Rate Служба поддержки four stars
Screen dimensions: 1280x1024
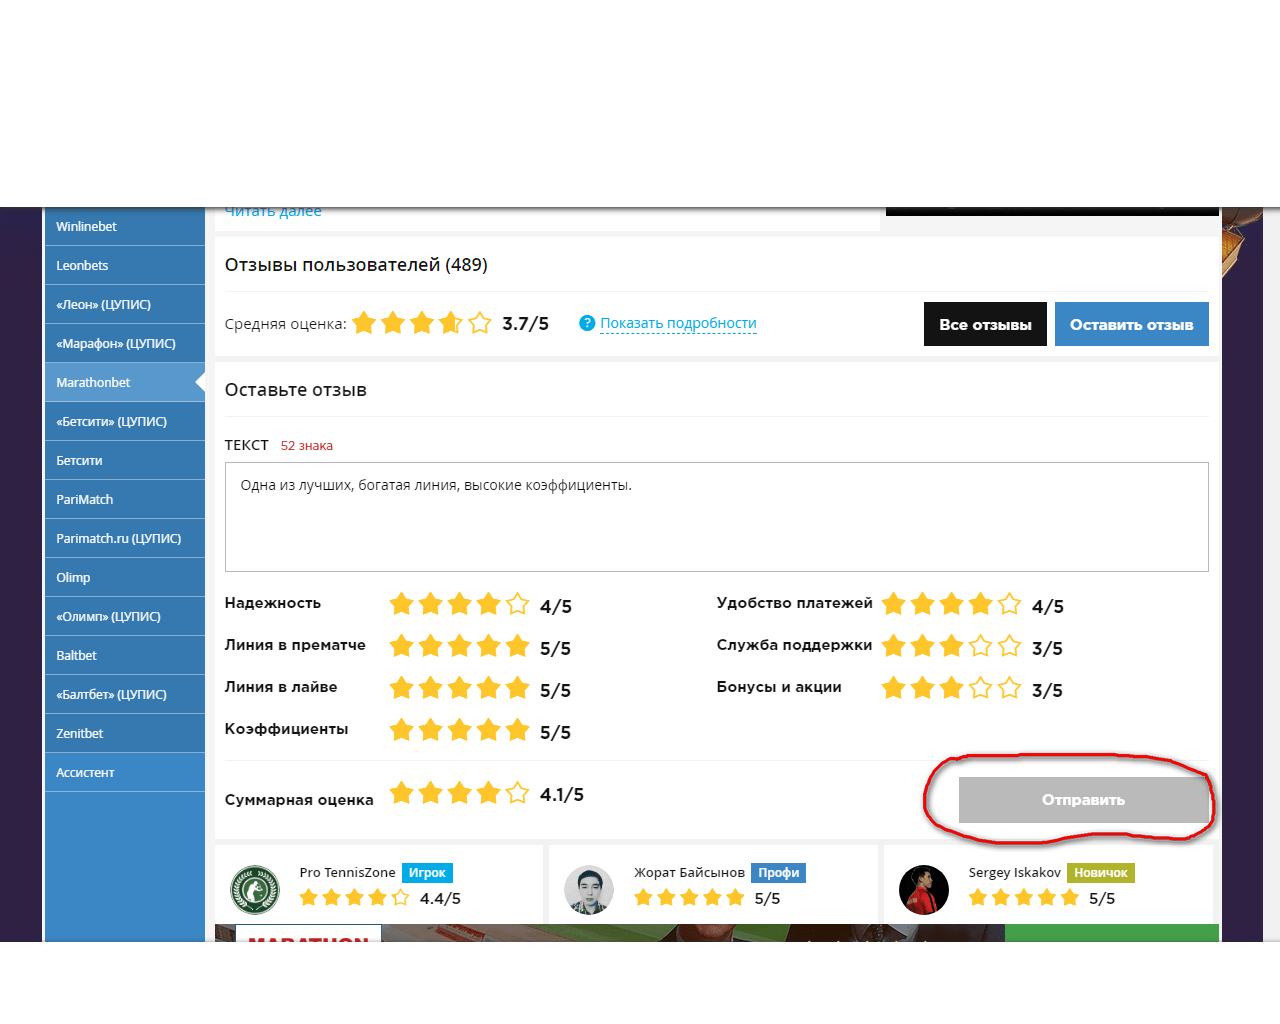click(x=980, y=646)
